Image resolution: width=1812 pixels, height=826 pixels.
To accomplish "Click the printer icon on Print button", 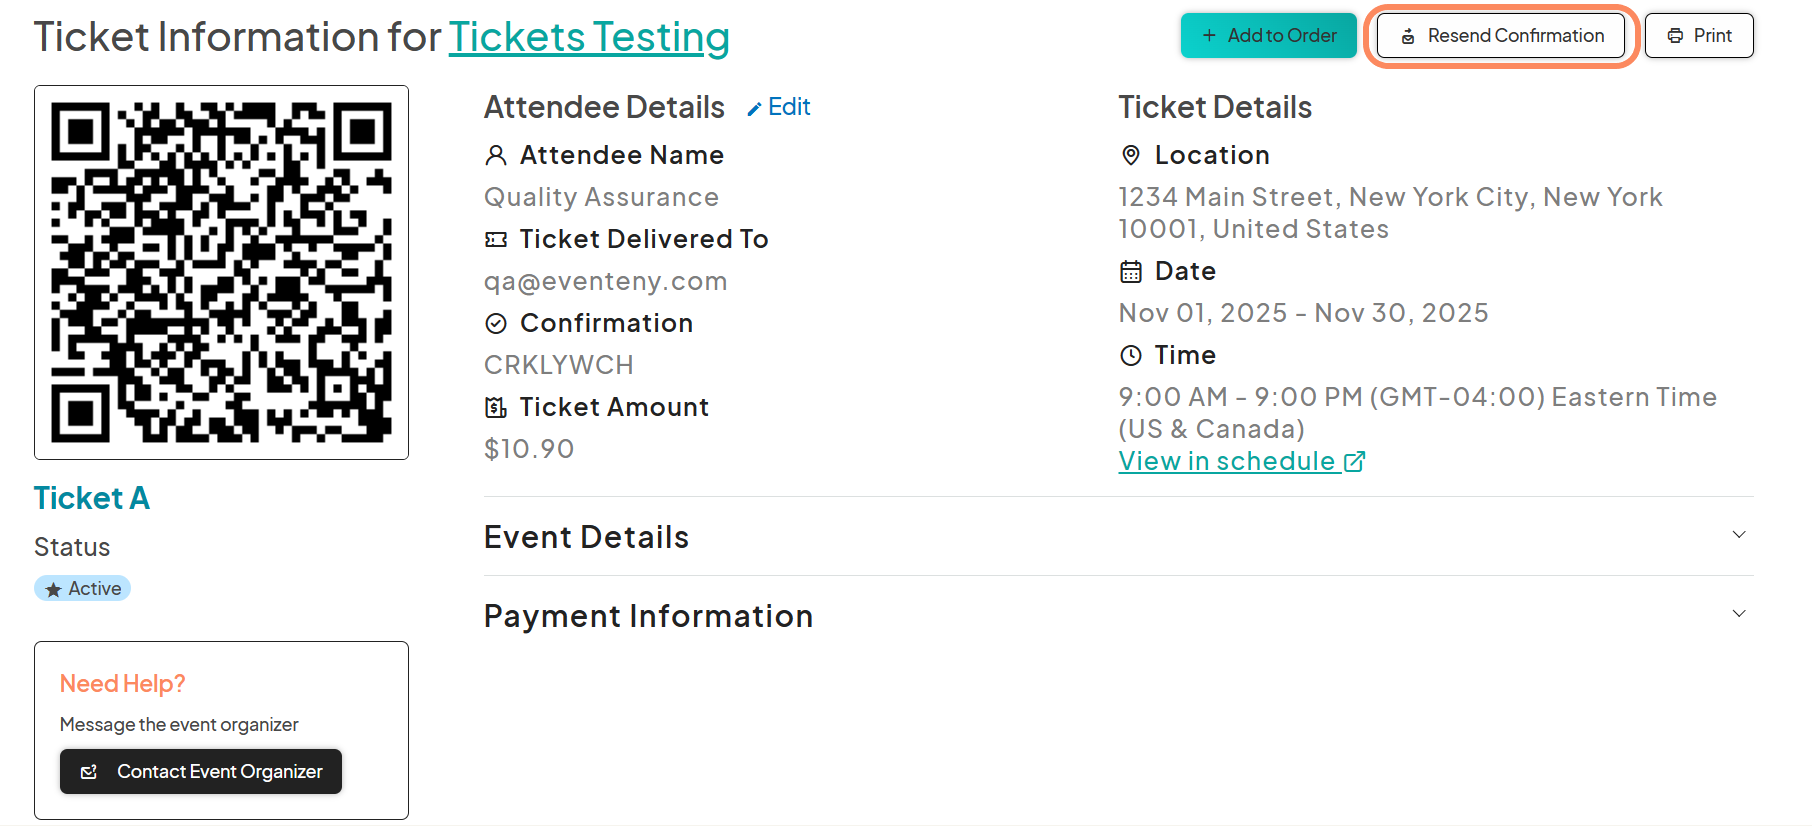I will [1675, 35].
